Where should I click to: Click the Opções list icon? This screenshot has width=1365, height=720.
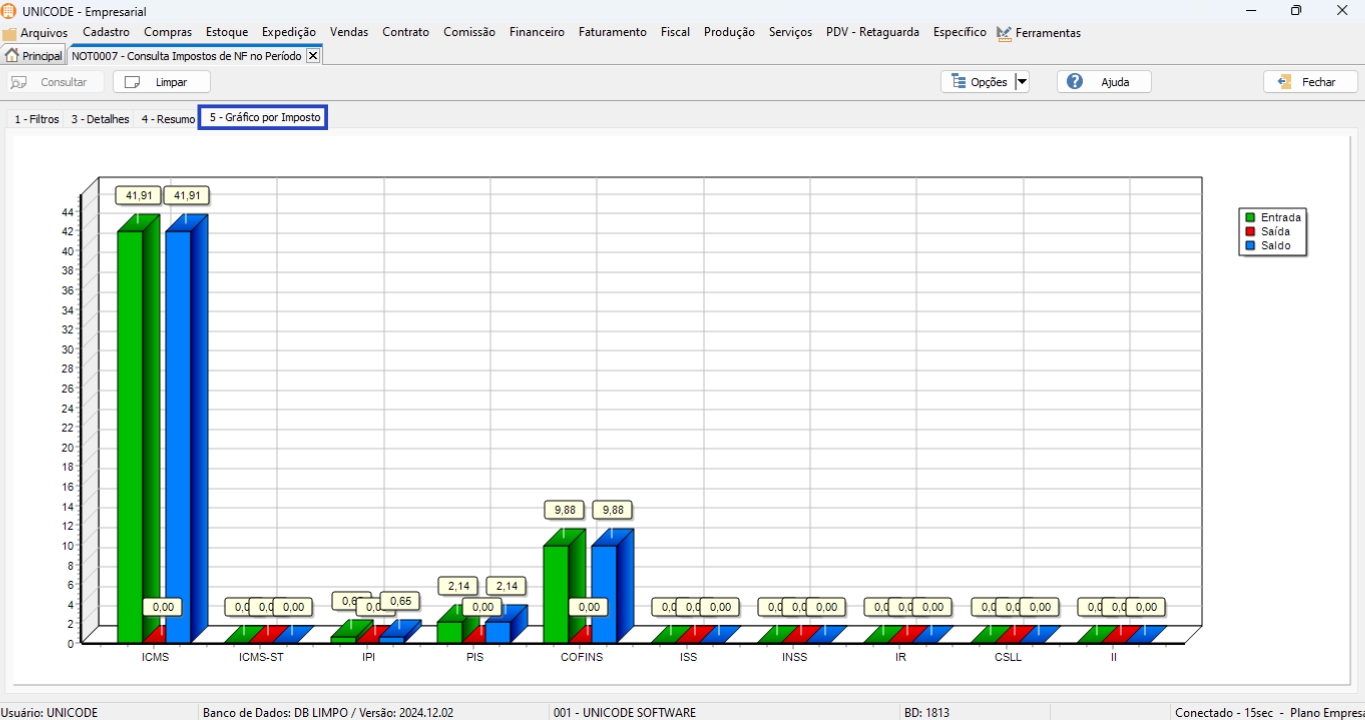pos(958,82)
